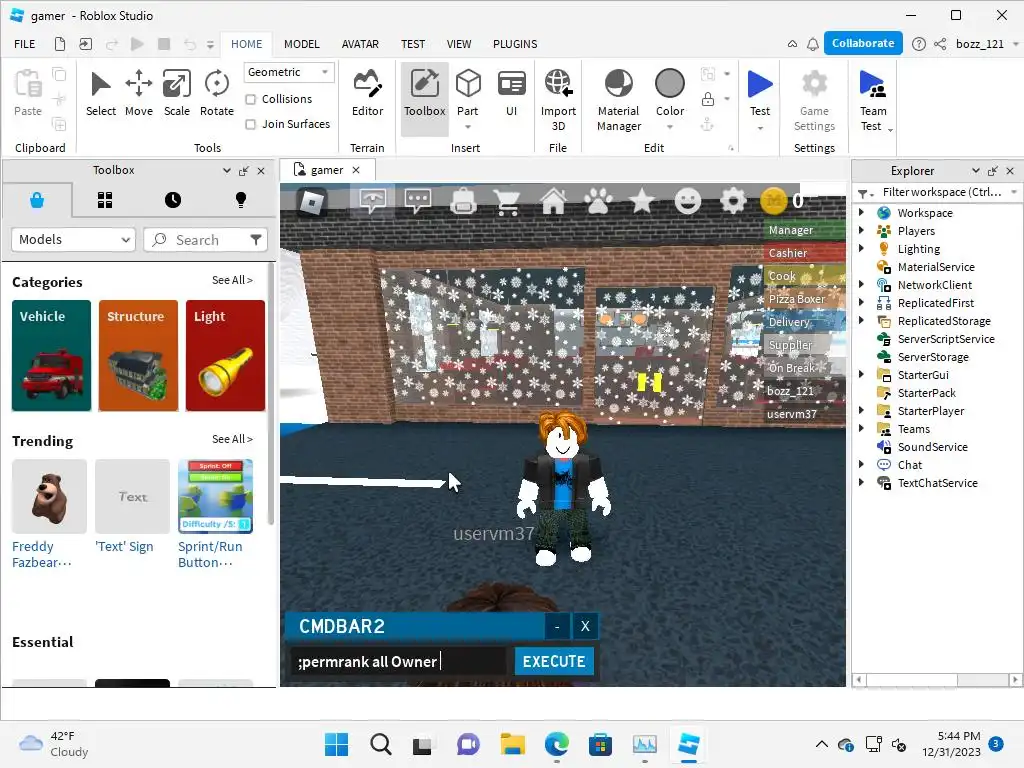Select the Cashier team entry

[804, 253]
